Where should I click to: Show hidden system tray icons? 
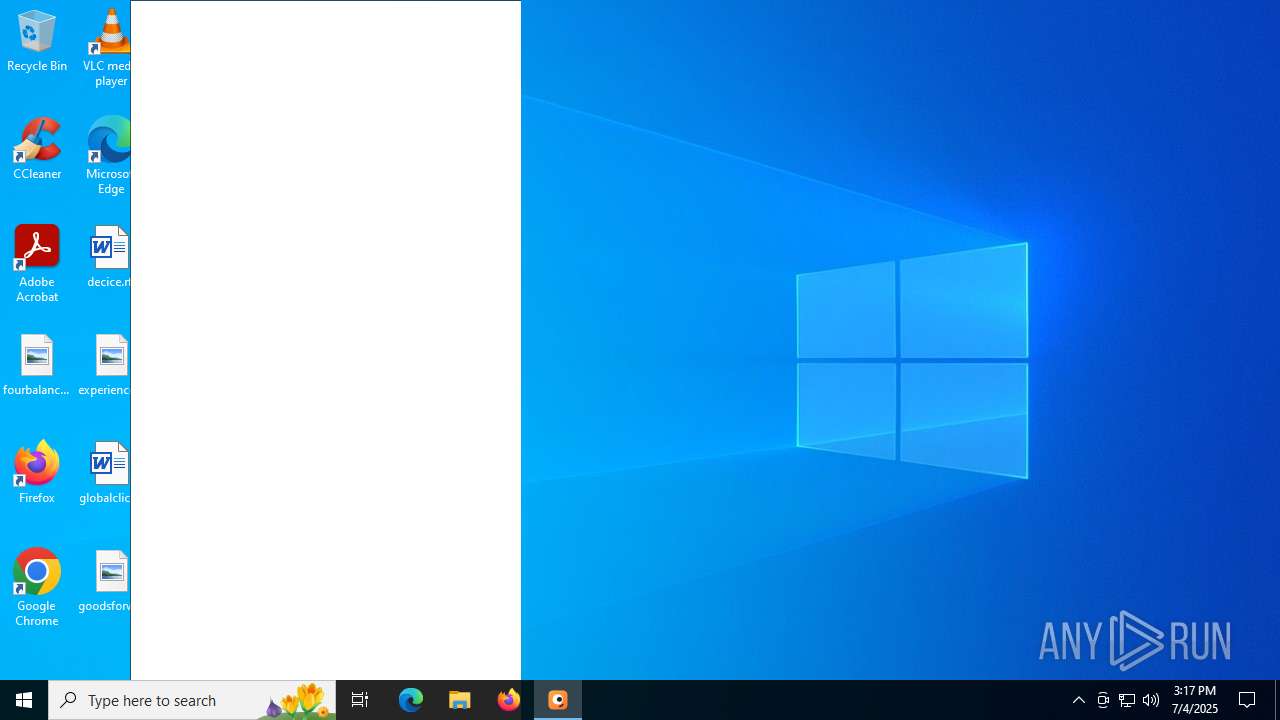tap(1079, 700)
